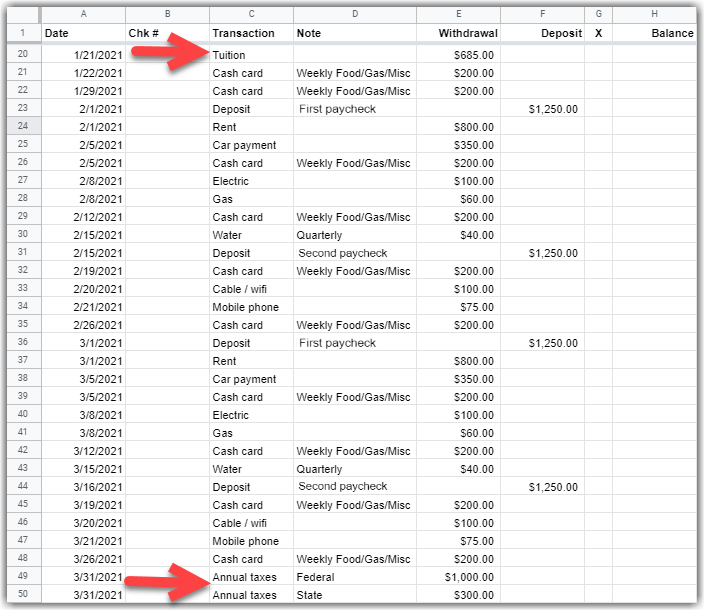Select Mobile phone cell in row 47

(251, 541)
